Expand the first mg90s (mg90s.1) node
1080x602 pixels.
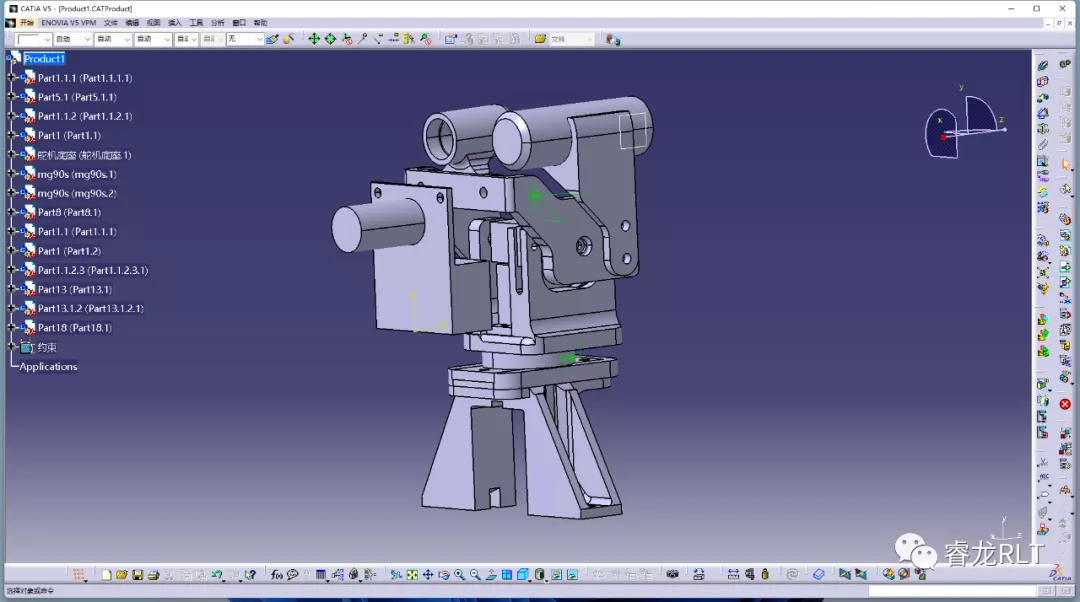[11, 174]
